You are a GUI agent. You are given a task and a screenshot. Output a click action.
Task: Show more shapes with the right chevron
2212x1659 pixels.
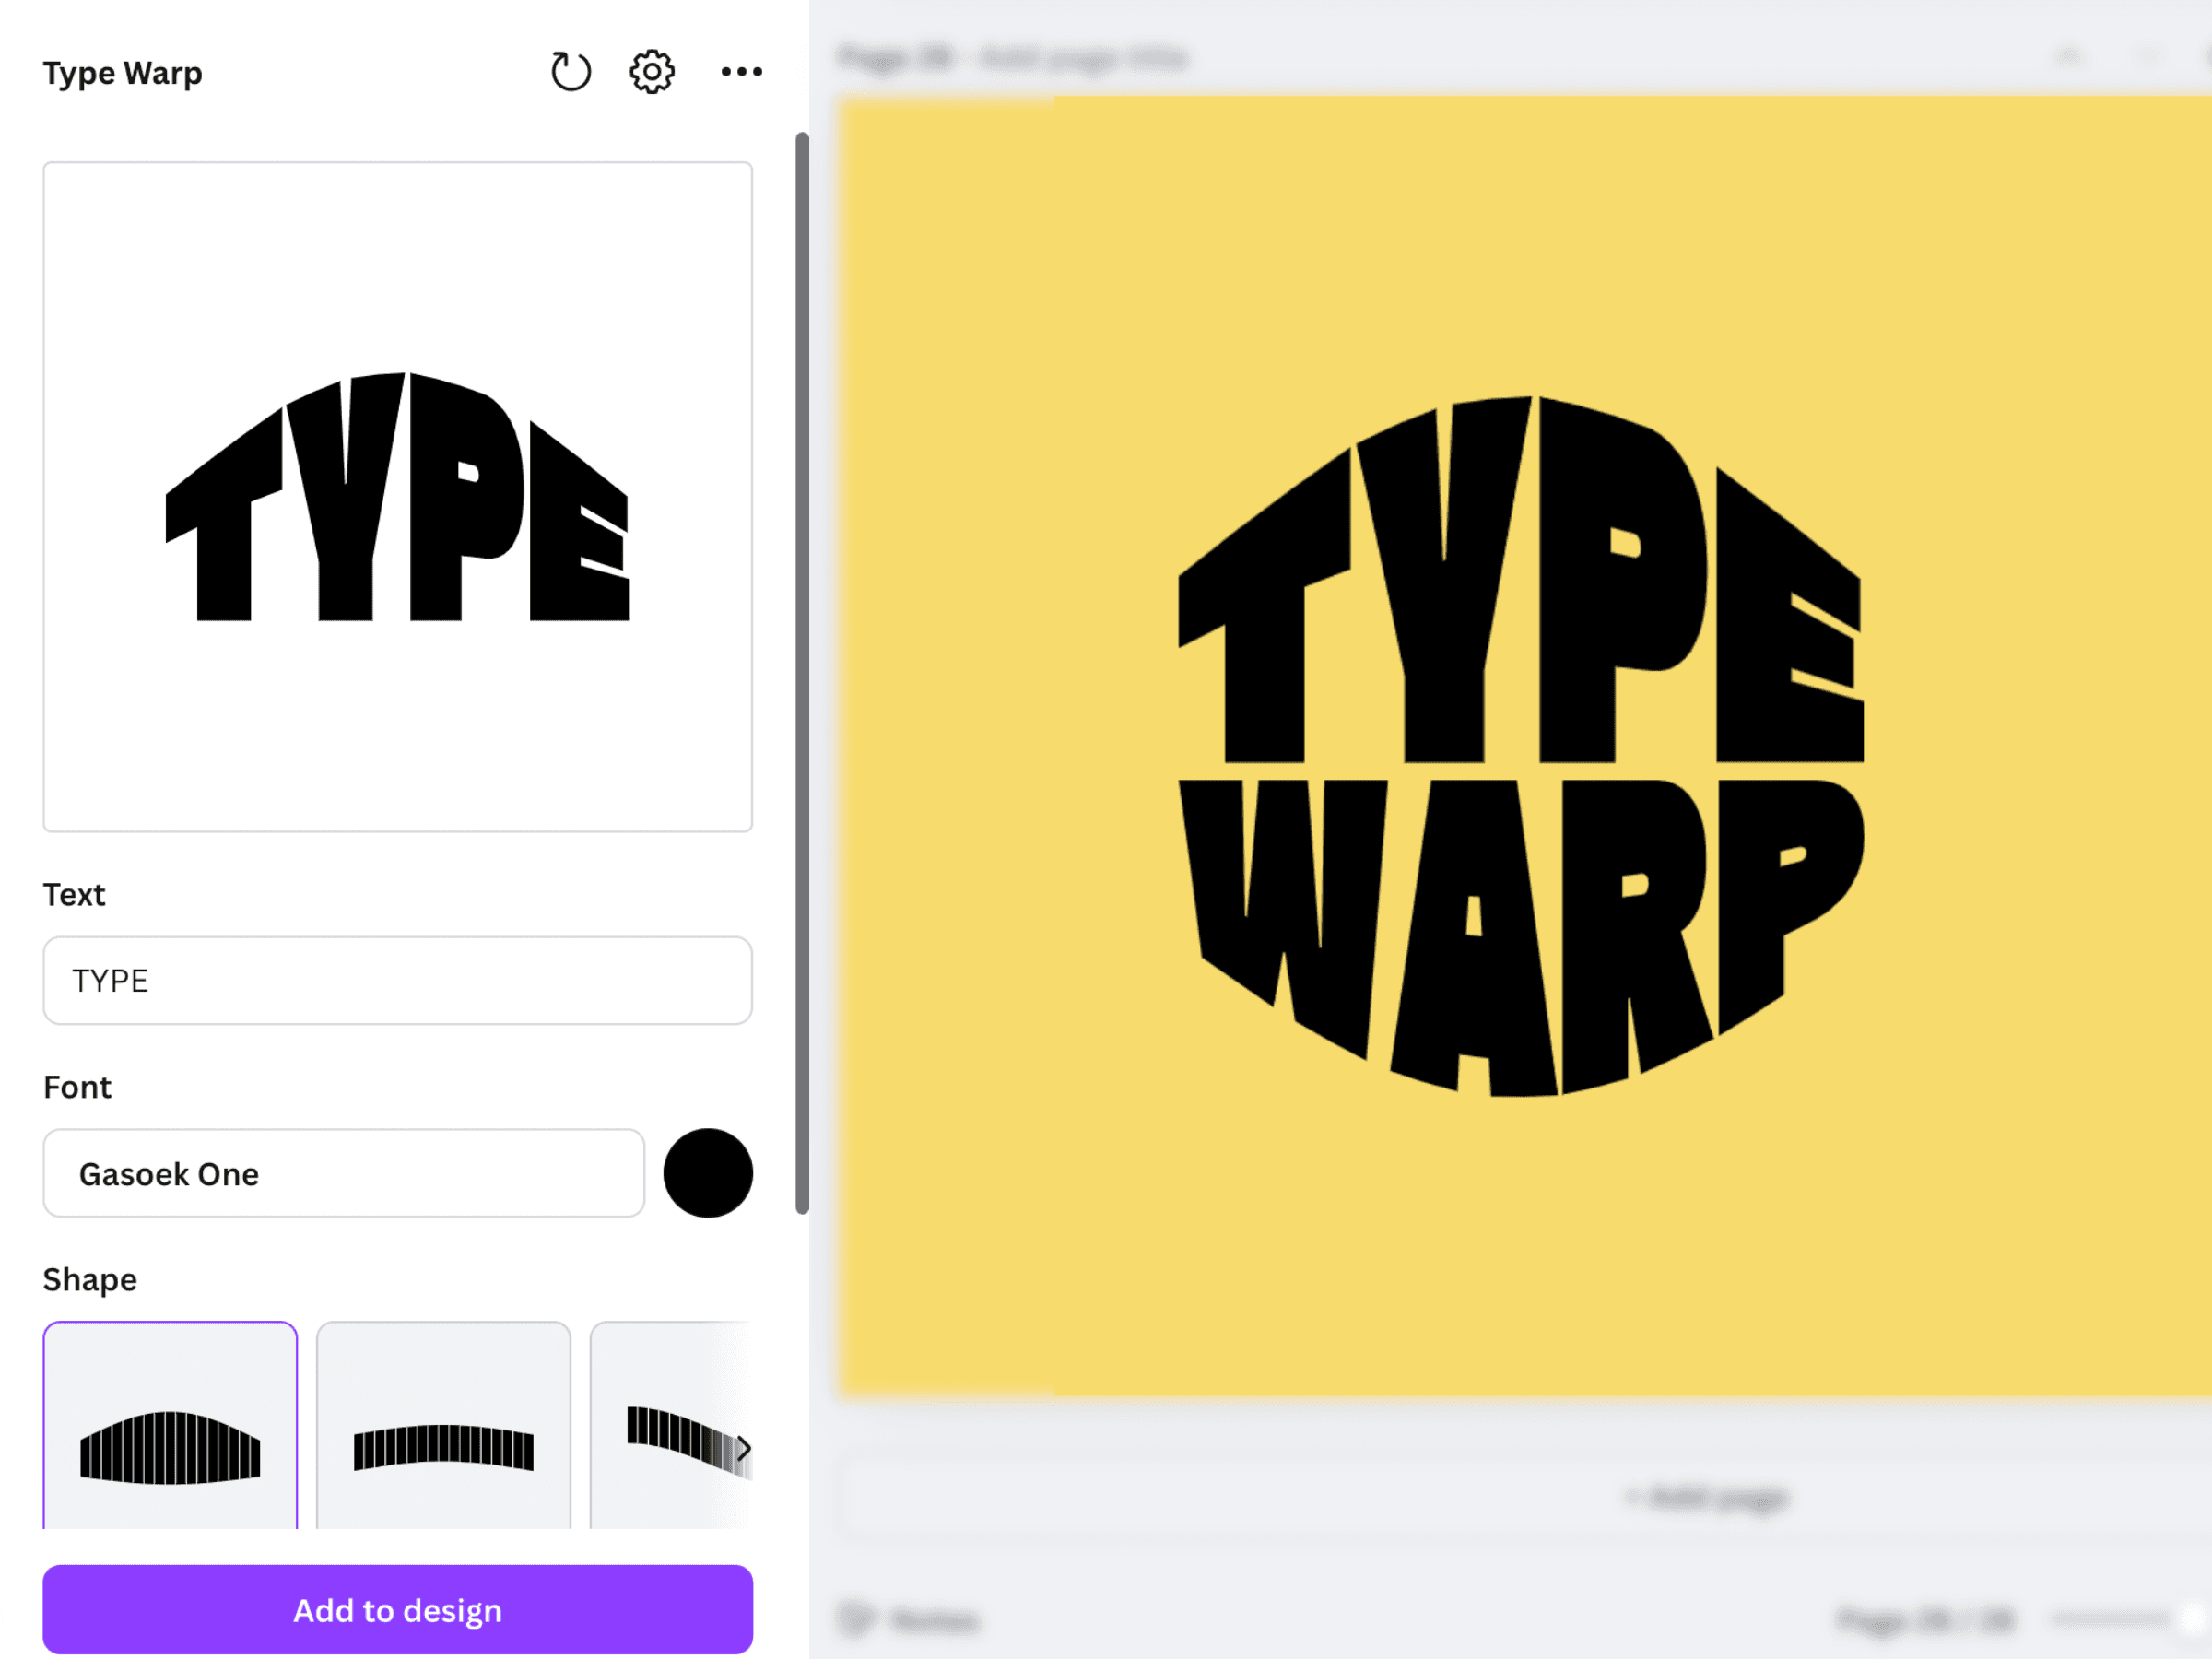click(743, 1448)
